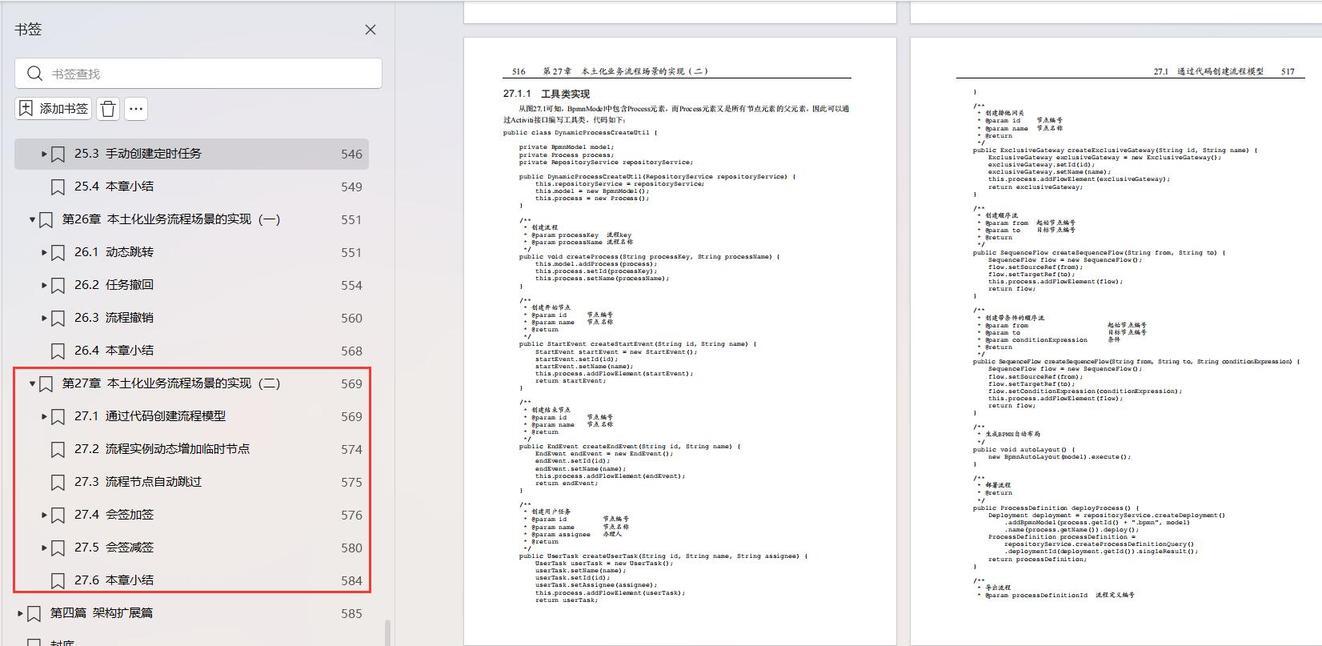Click page number 585 for 第四篇
Screen dimensions: 1322x646
point(351,613)
